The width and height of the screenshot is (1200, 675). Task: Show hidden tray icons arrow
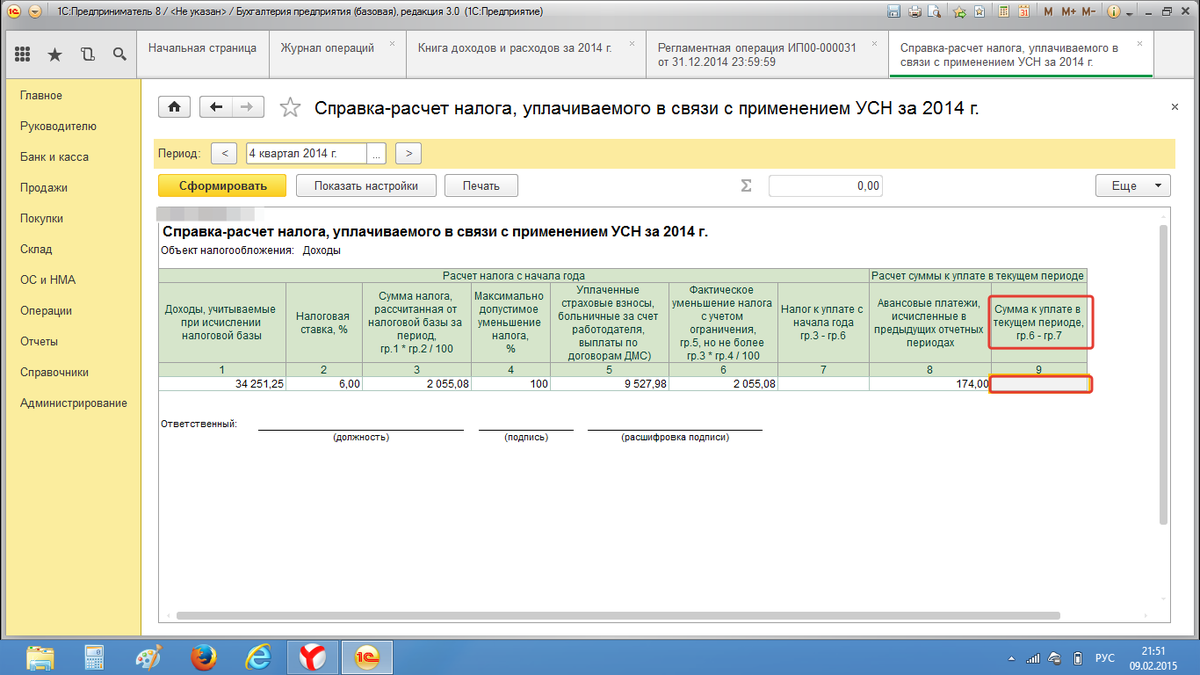pos(1010,658)
